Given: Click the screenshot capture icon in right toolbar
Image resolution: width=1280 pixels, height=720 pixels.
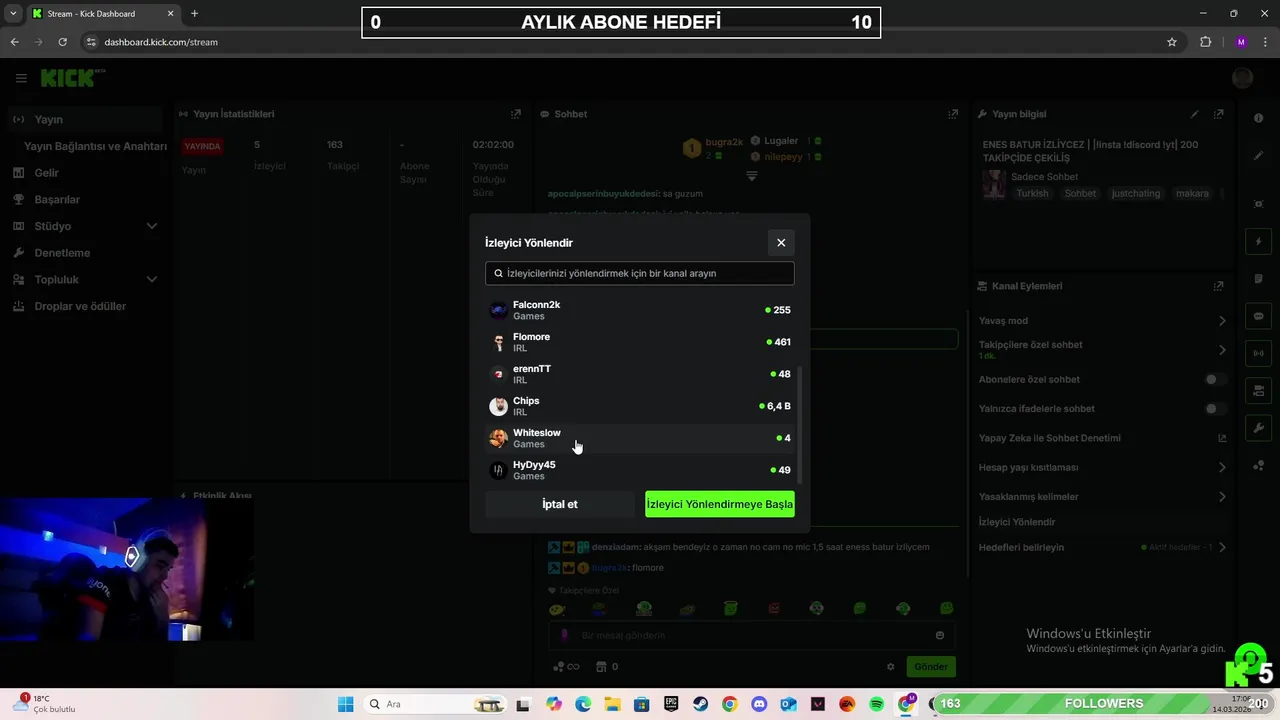Looking at the screenshot, I should [x=1258, y=204].
